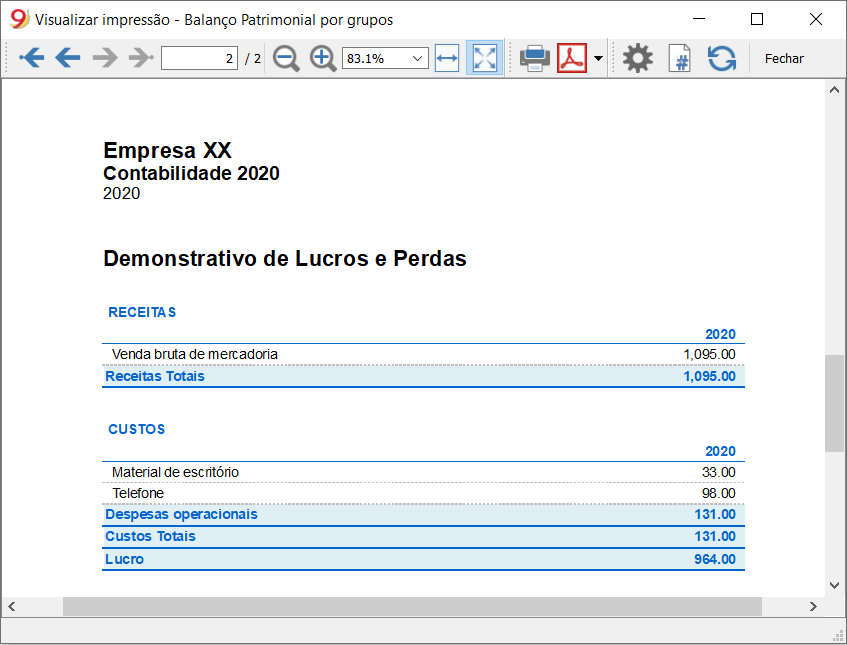Image resolution: width=847 pixels, height=645 pixels.
Task: Maximize the preview window
Action: pyautogui.click(x=757, y=19)
